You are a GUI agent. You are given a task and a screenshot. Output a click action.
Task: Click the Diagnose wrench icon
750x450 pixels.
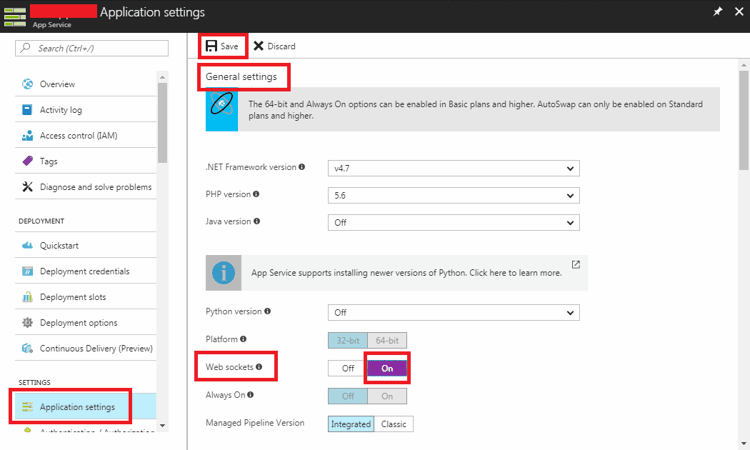tap(28, 187)
